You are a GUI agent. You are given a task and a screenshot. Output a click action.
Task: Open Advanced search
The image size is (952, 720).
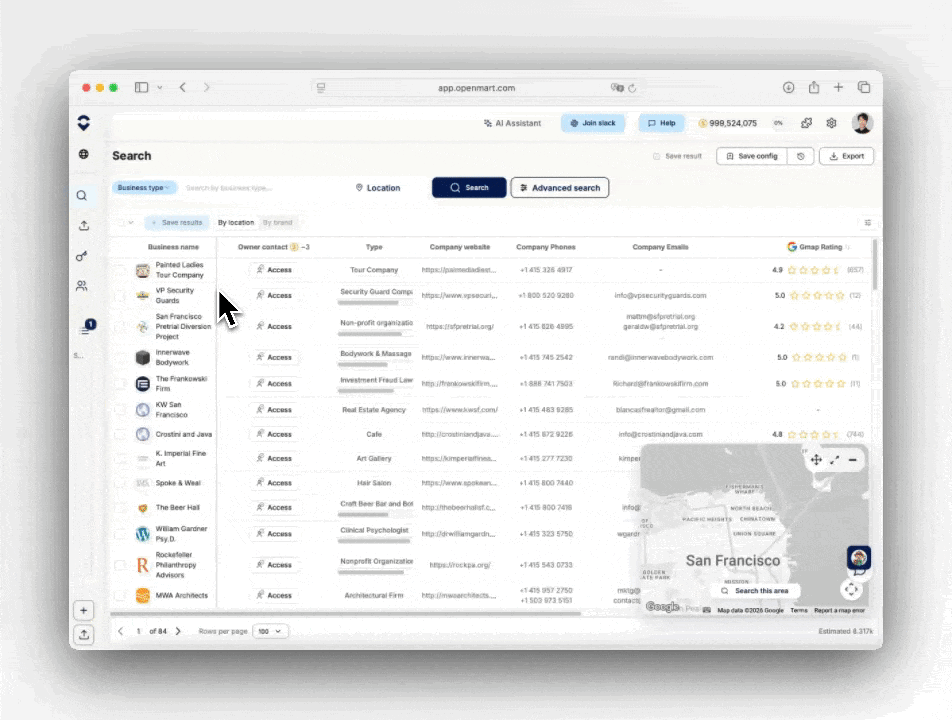coord(560,188)
